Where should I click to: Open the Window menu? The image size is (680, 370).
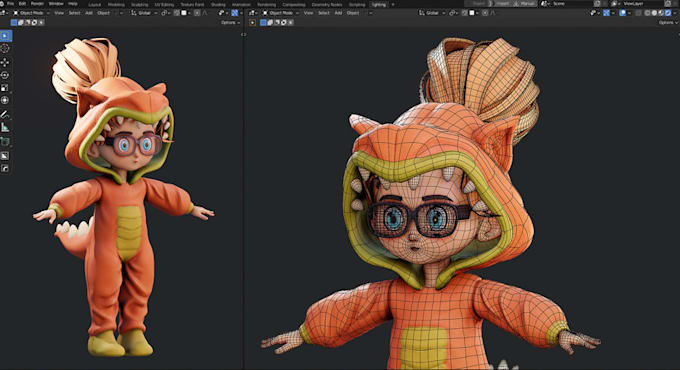point(56,4)
